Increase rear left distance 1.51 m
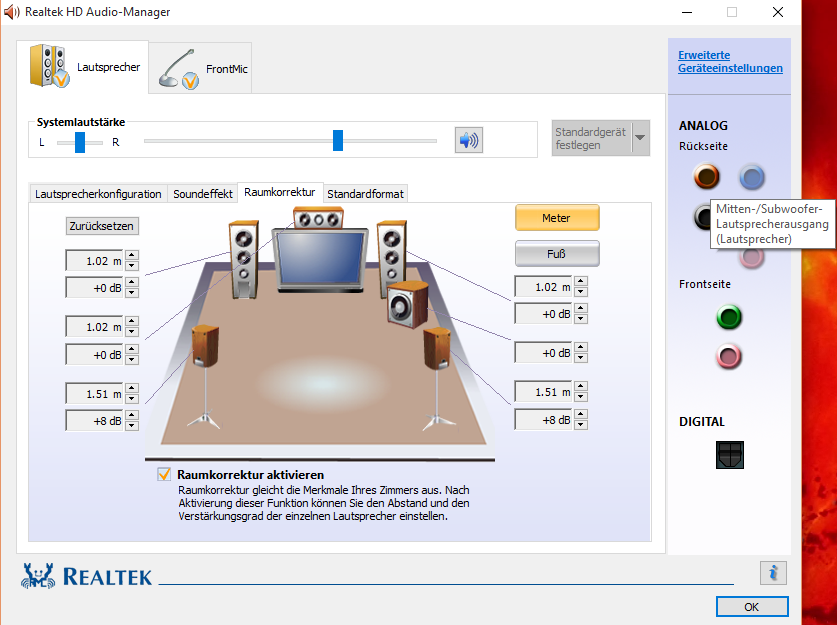Viewport: 837px width, 625px height. point(132,388)
